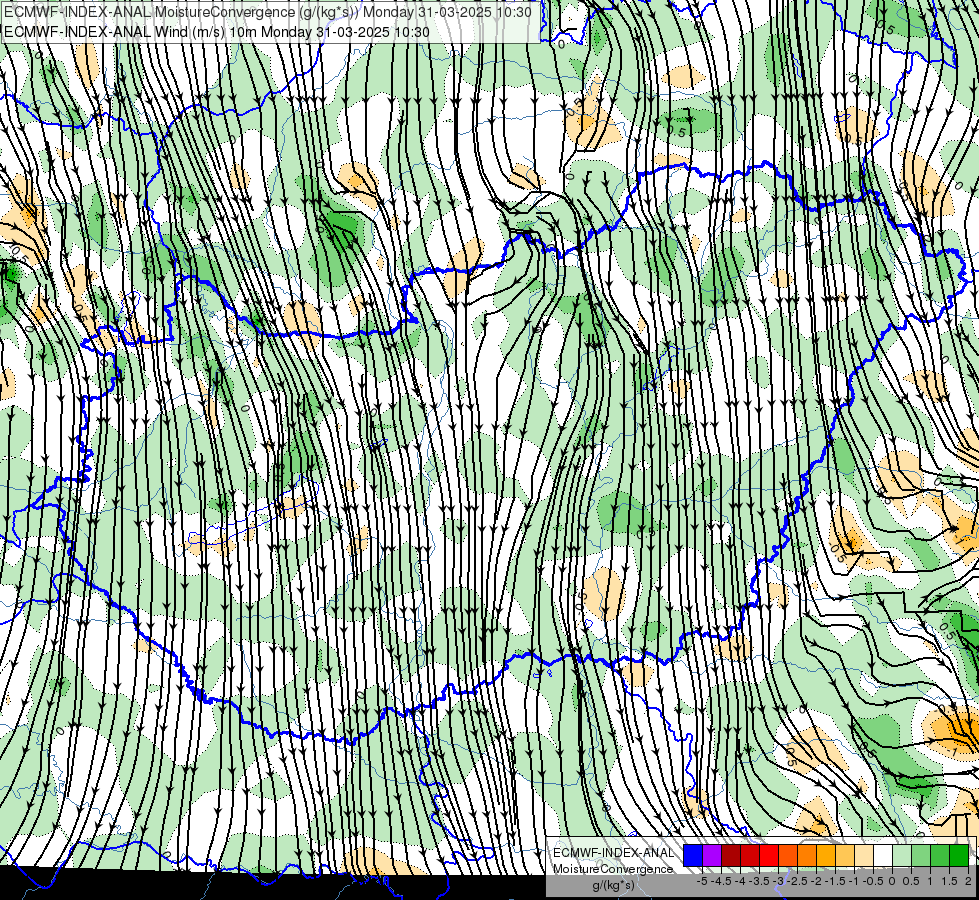Image resolution: width=979 pixels, height=900 pixels.
Task: Click the legend unit label g/(kg*s)
Action: (x=613, y=885)
